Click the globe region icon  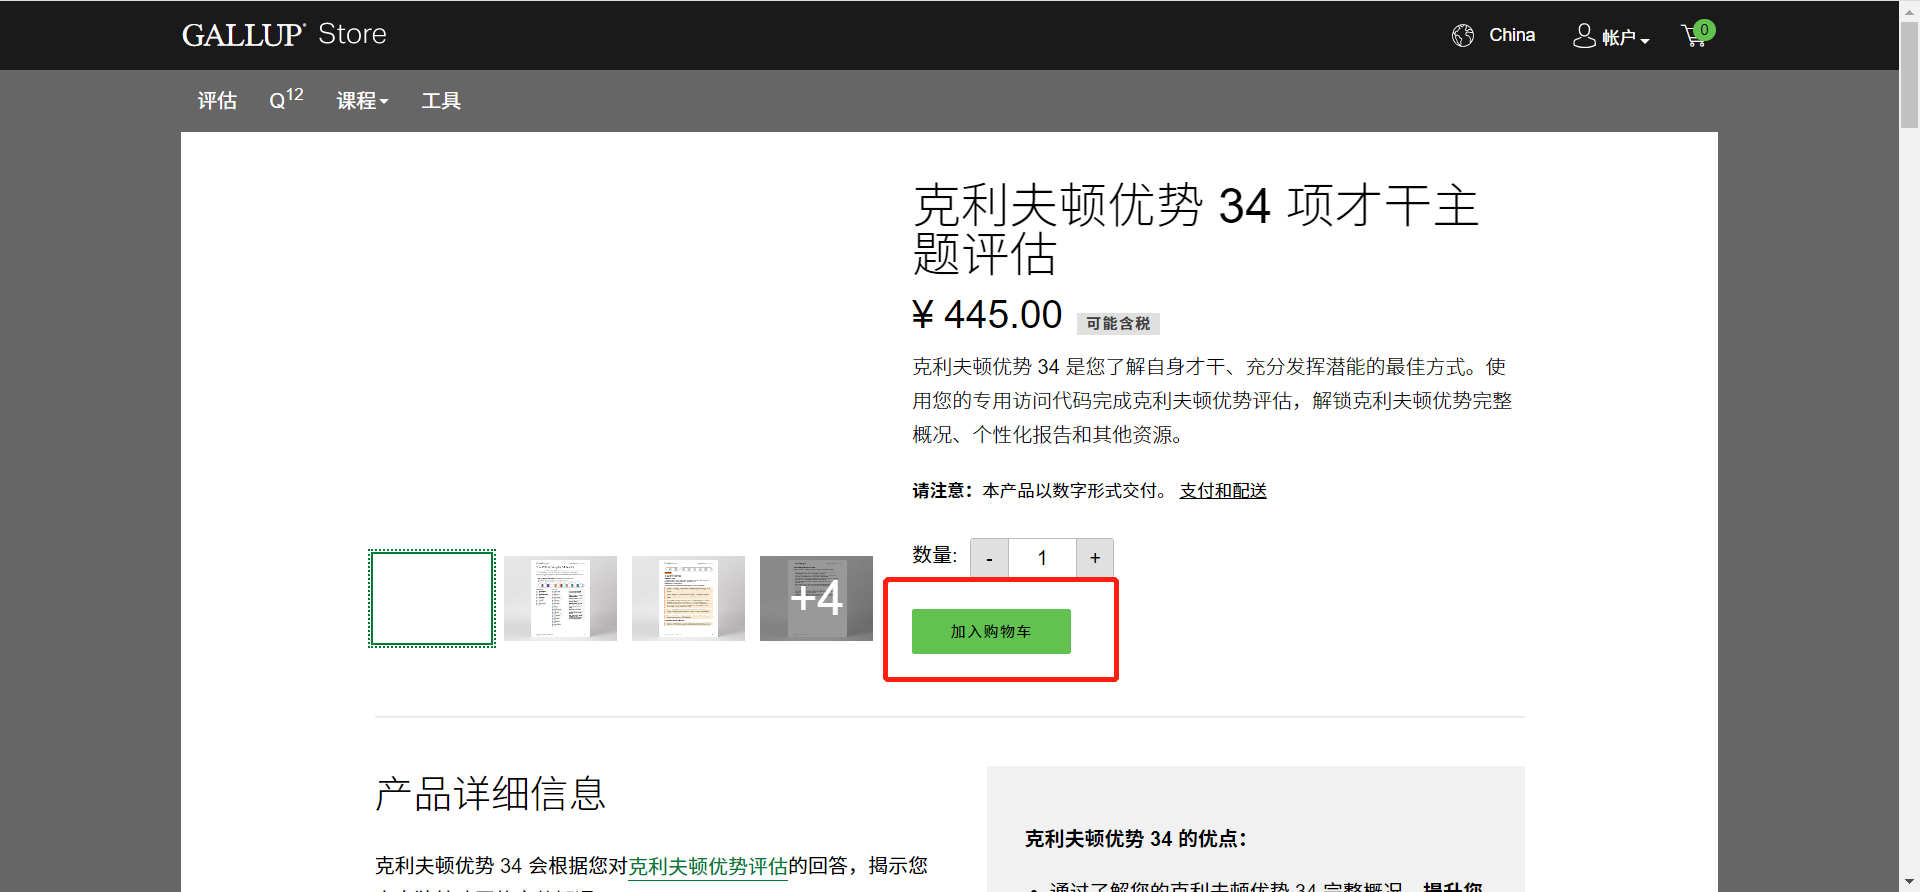[x=1463, y=35]
